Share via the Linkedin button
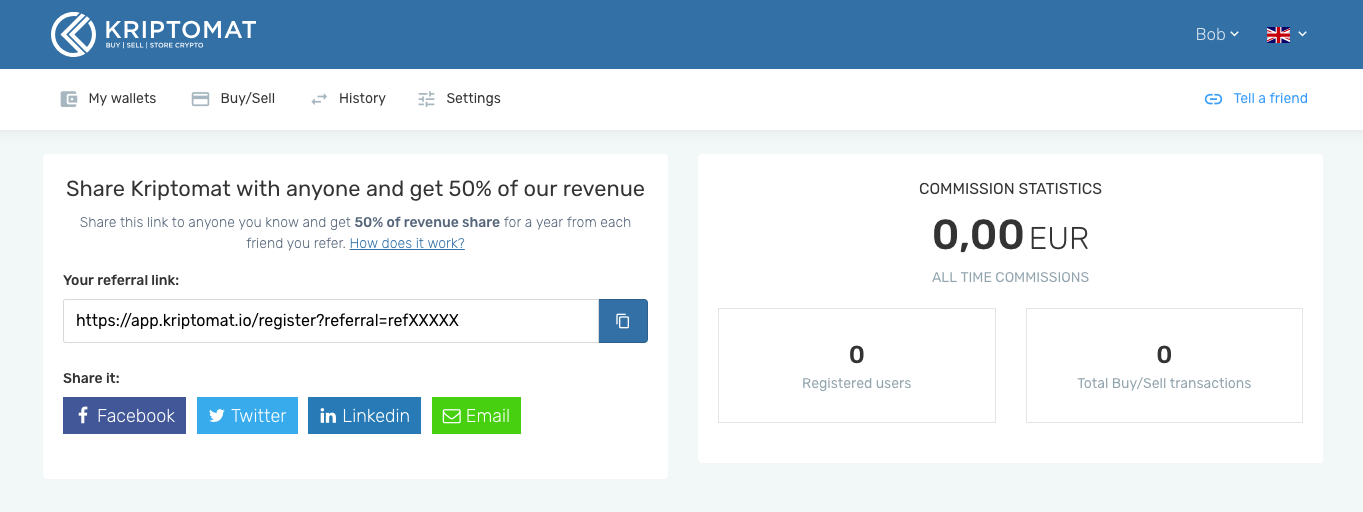Screen dimensions: 1363x512 click(364, 416)
